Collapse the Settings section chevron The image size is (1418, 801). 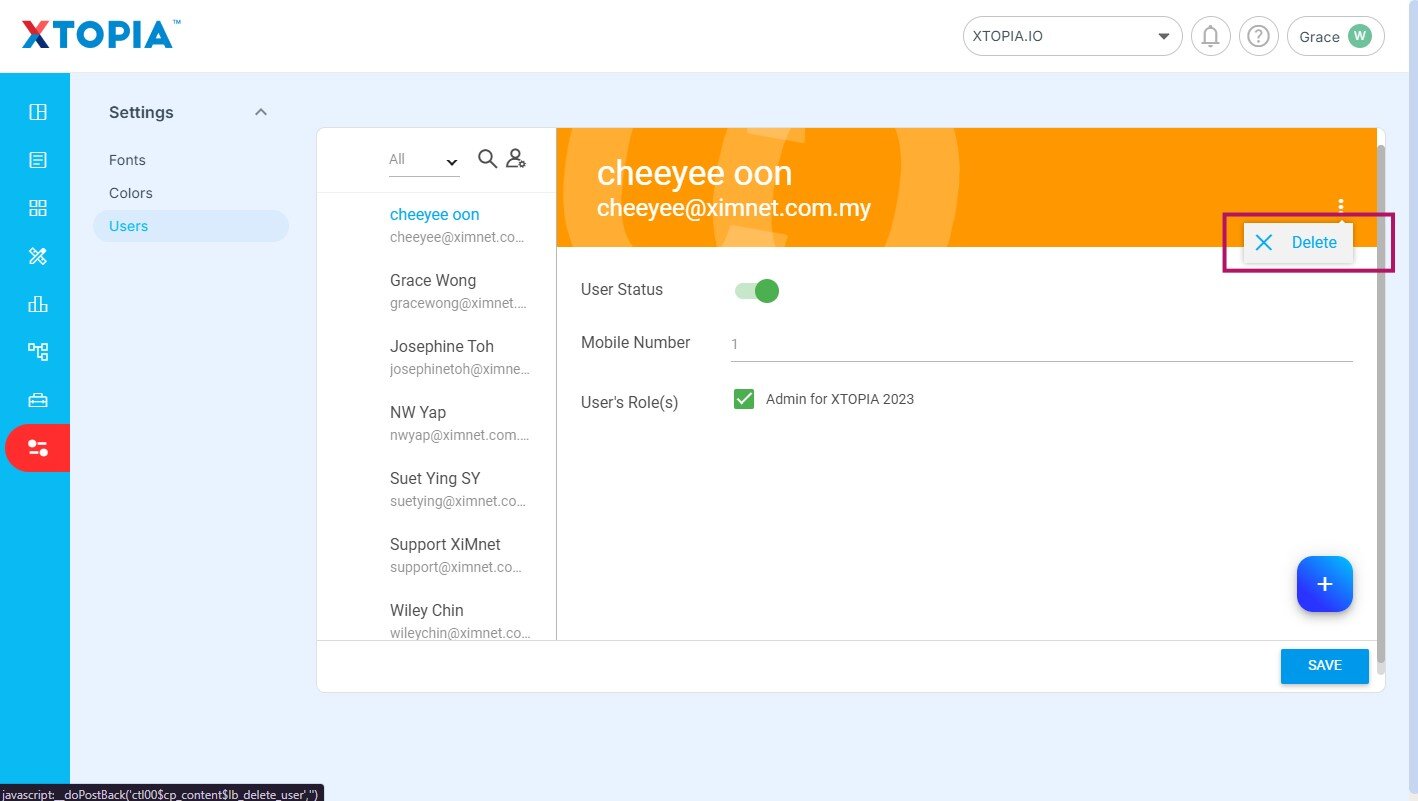(261, 112)
